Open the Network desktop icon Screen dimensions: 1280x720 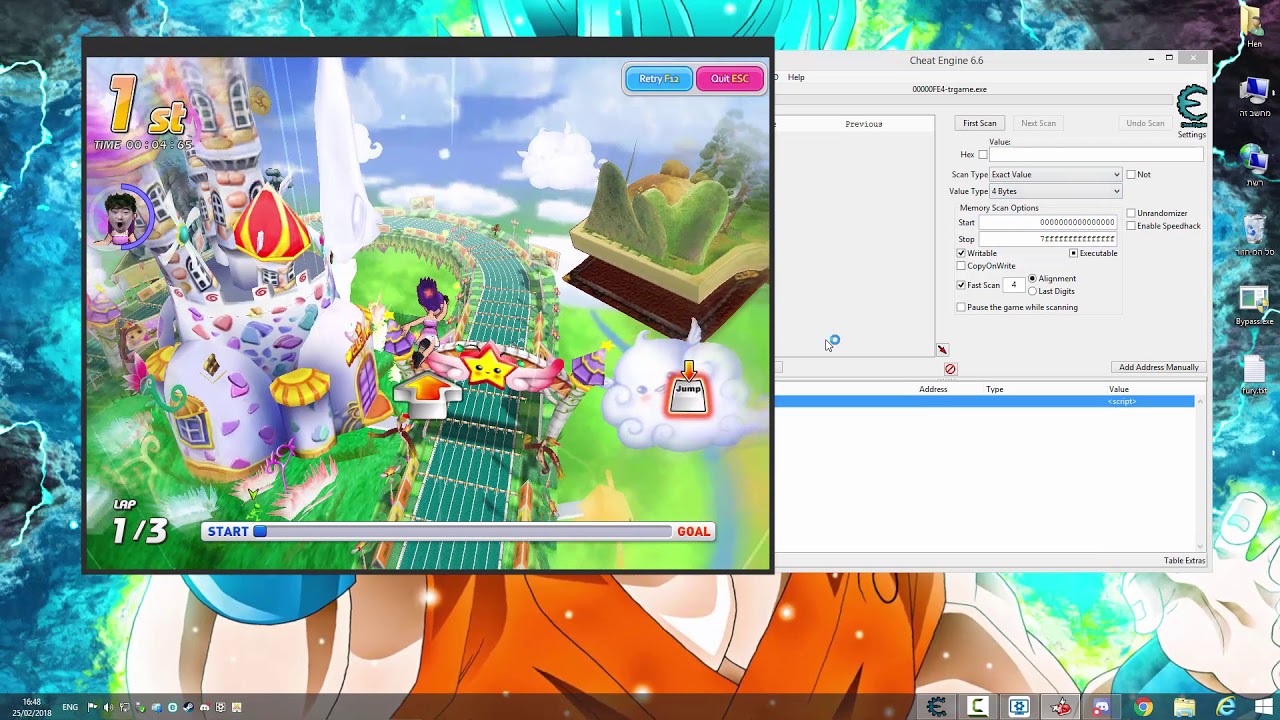[1254, 167]
